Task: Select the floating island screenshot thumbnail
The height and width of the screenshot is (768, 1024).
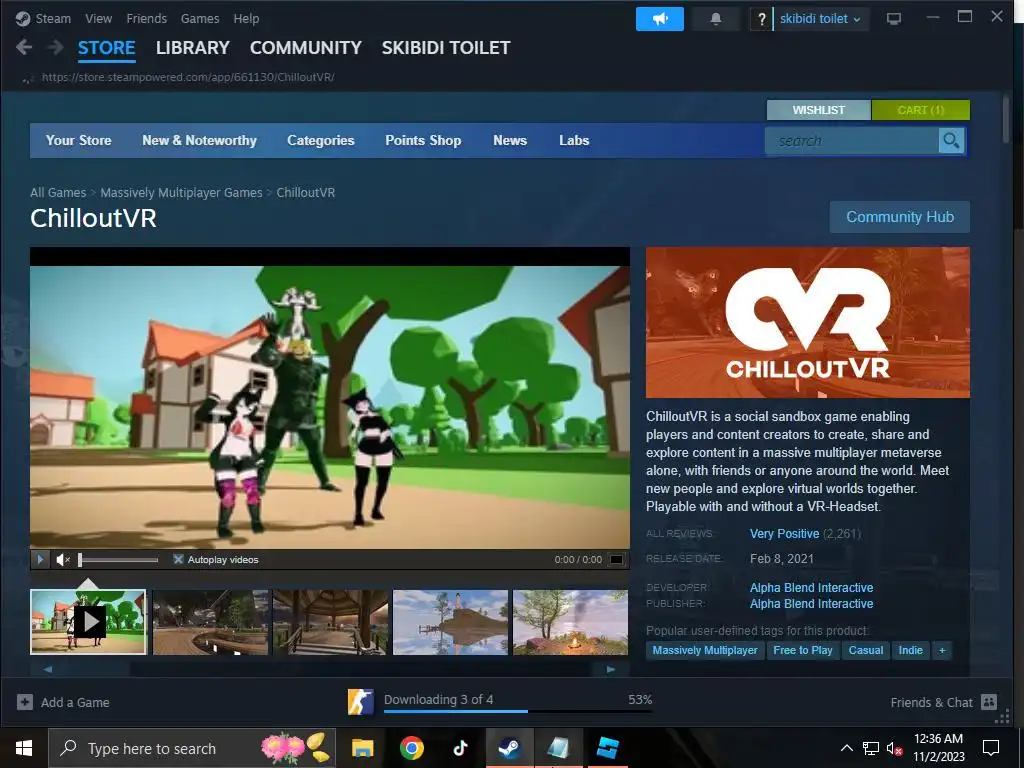Action: (451, 622)
